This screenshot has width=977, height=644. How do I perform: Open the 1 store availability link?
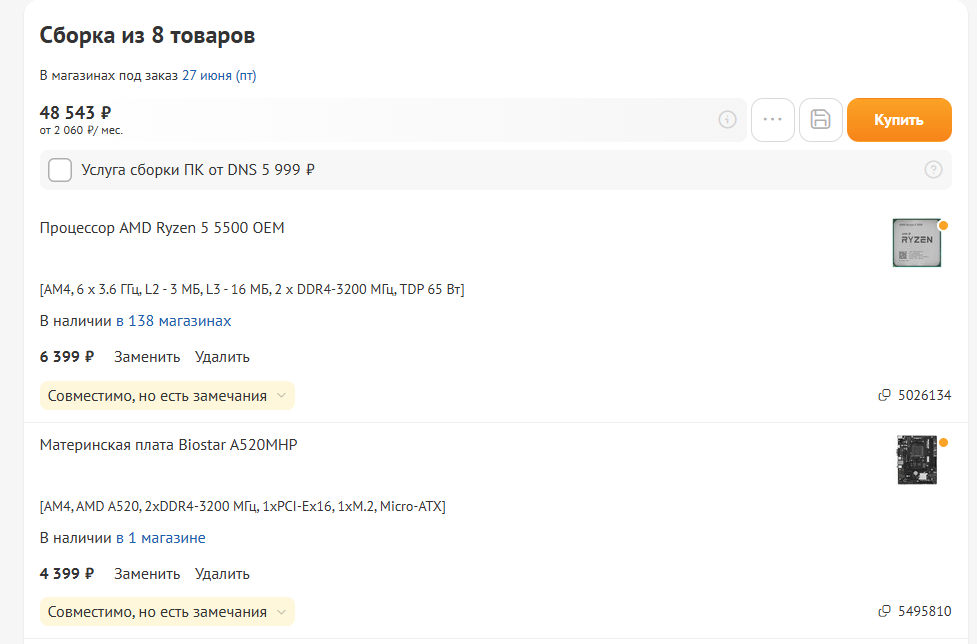(x=160, y=538)
